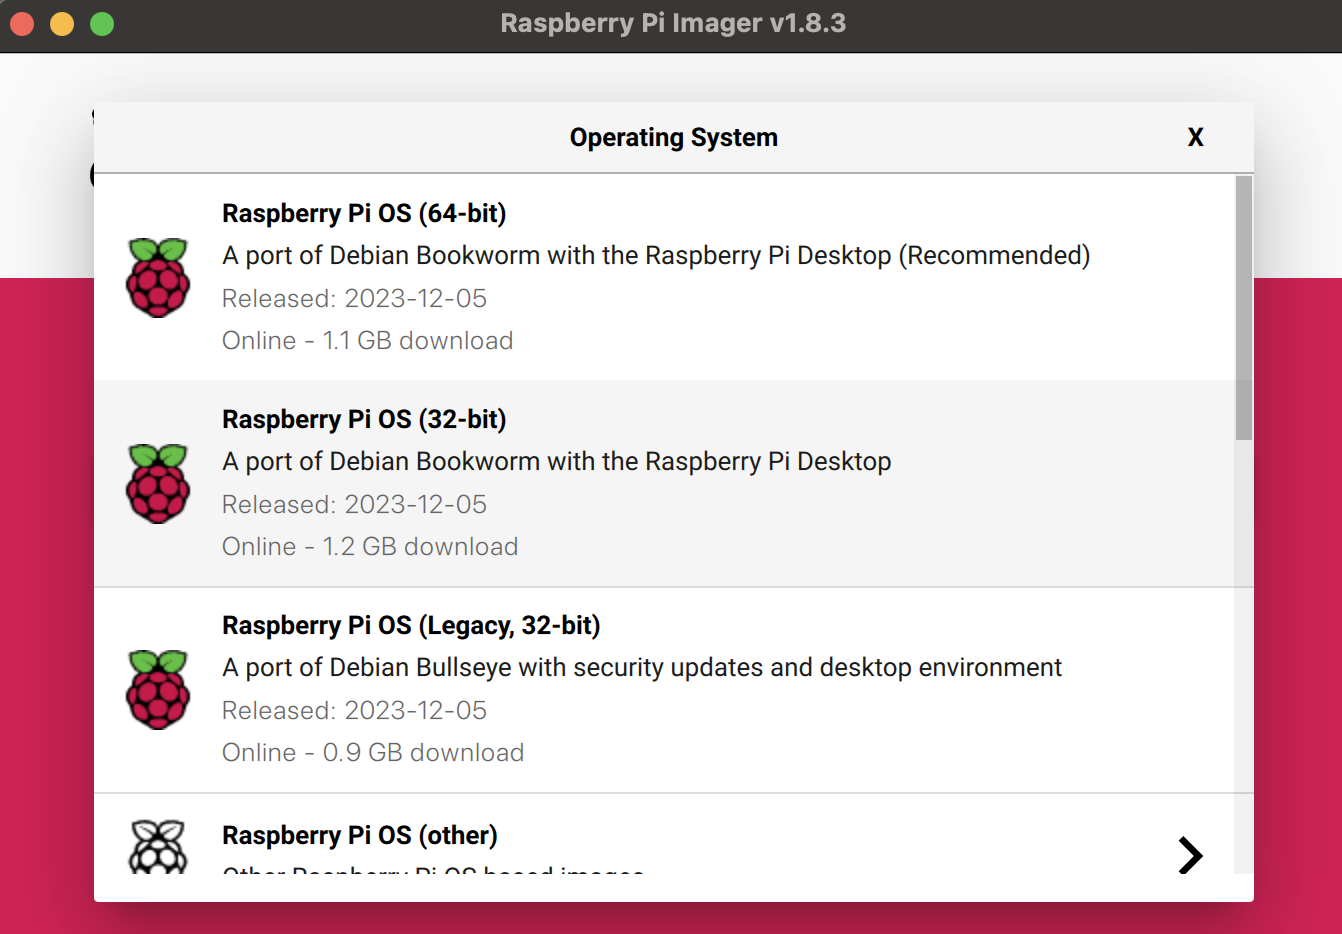Click release date under Raspberry Pi OS (64-bit)

click(354, 299)
